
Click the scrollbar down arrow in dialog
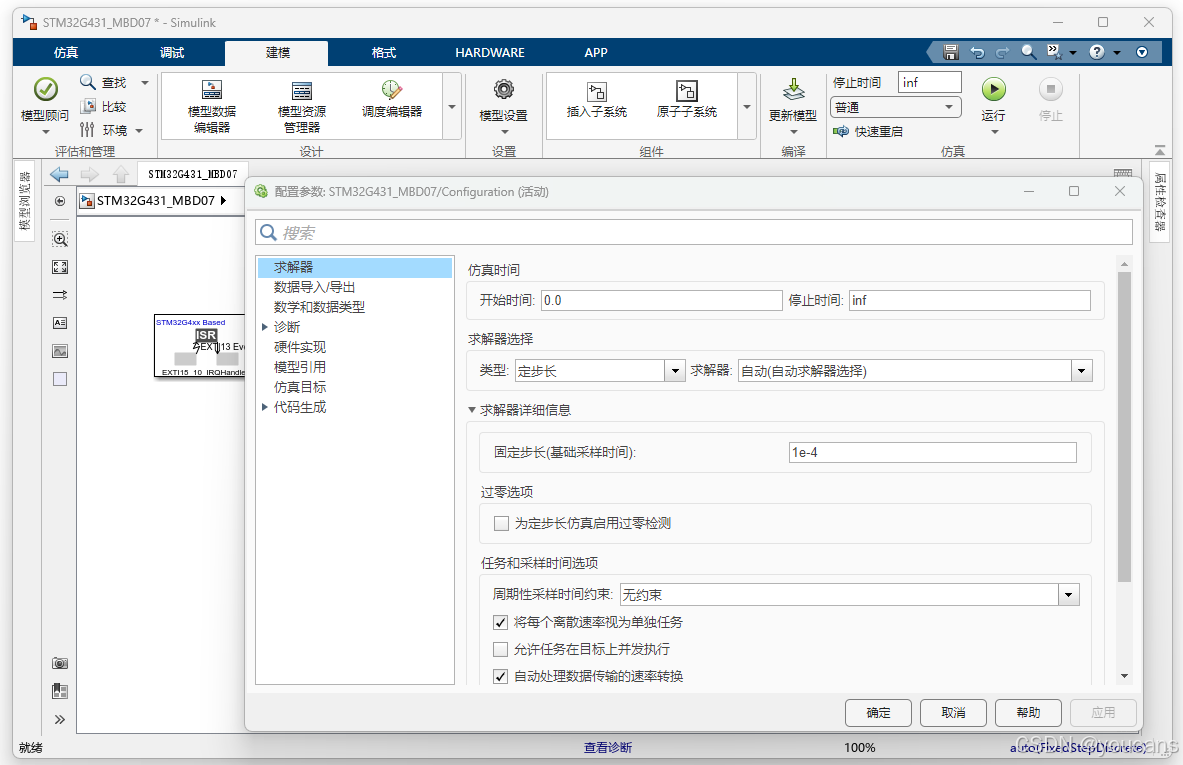point(1124,676)
